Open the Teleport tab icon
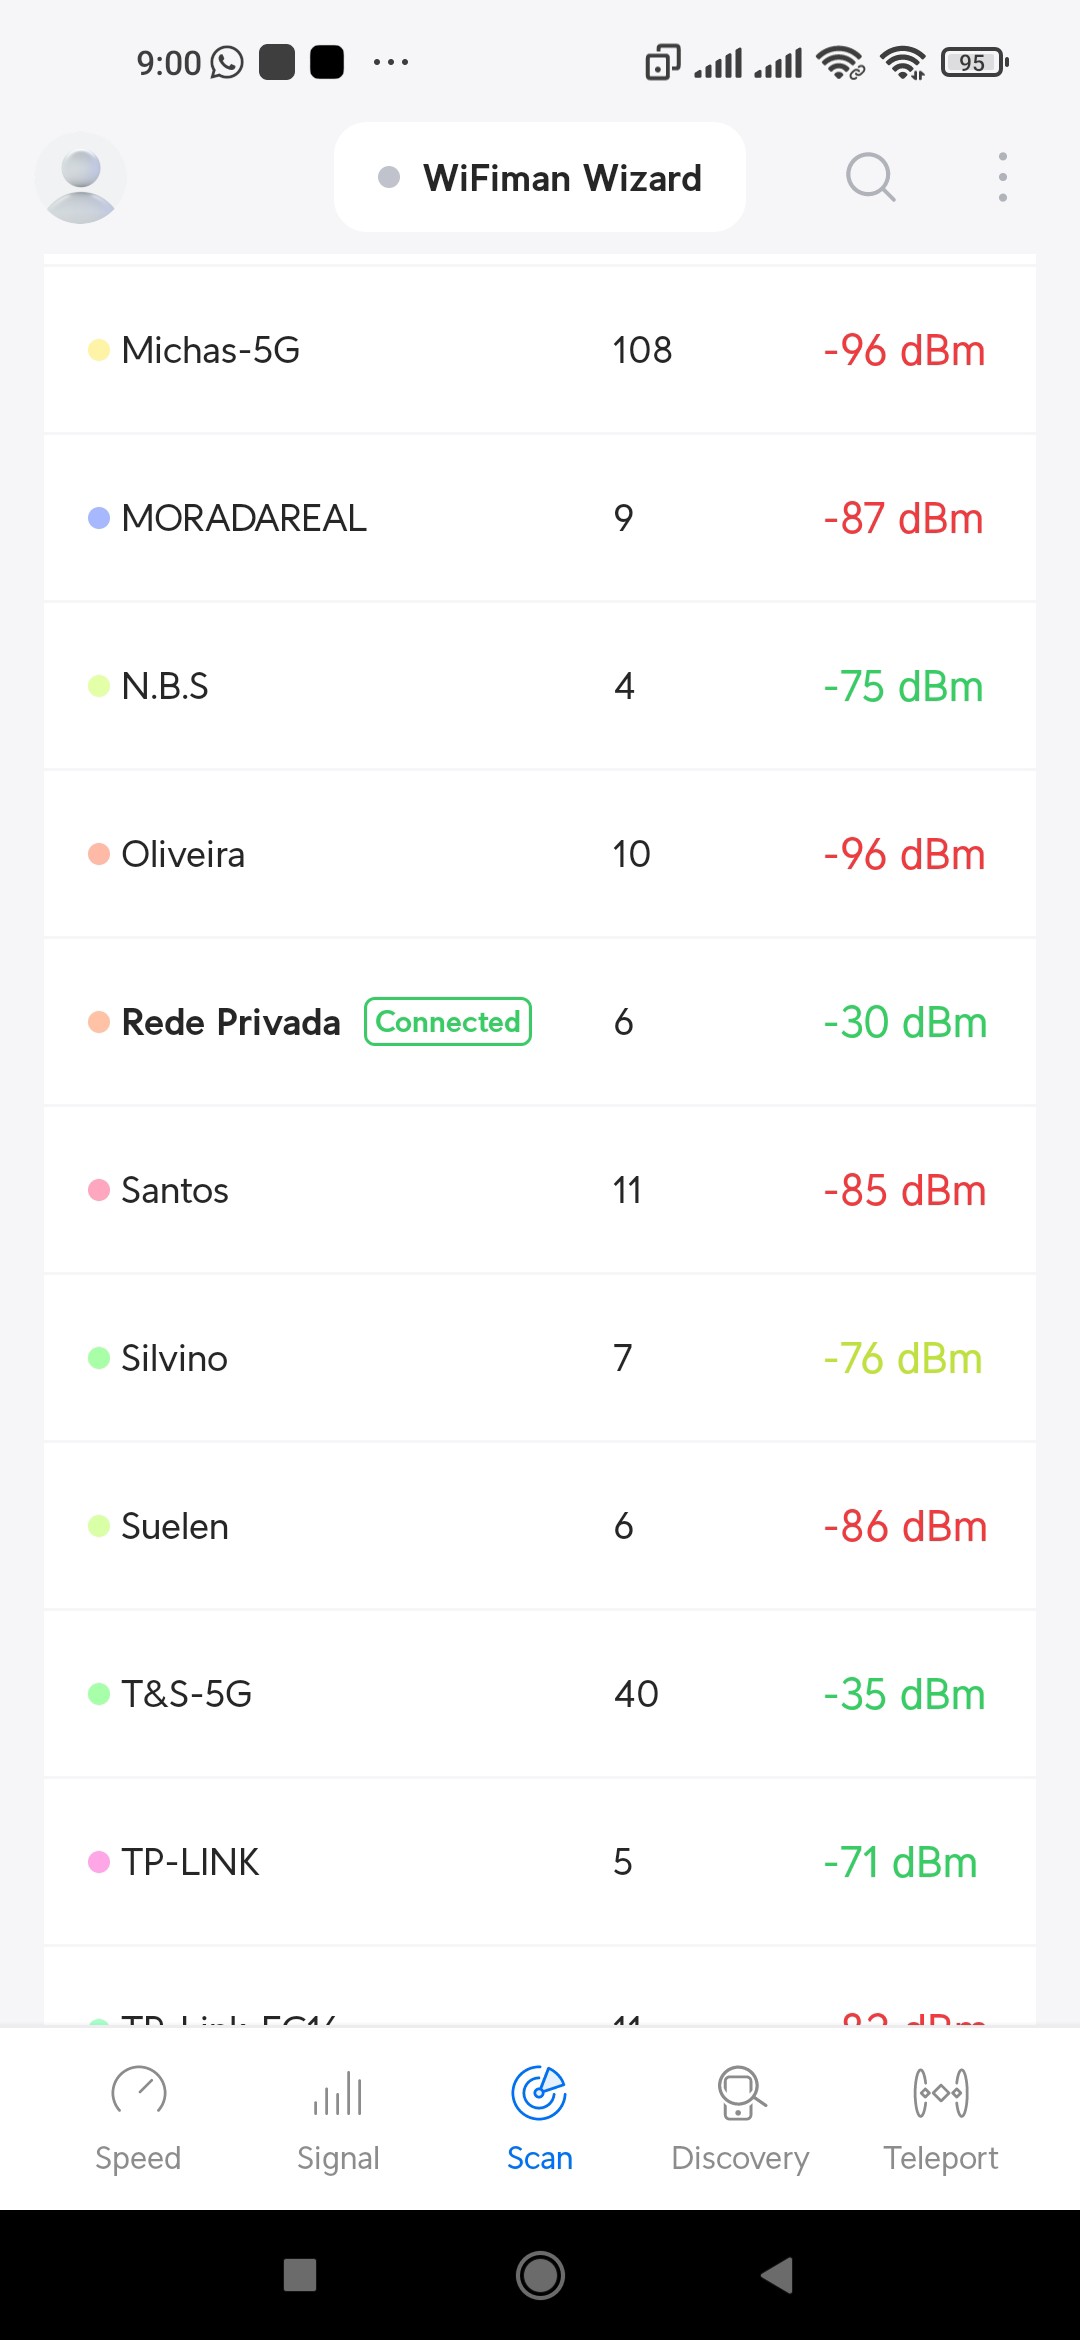1080x2340 pixels. point(941,2093)
